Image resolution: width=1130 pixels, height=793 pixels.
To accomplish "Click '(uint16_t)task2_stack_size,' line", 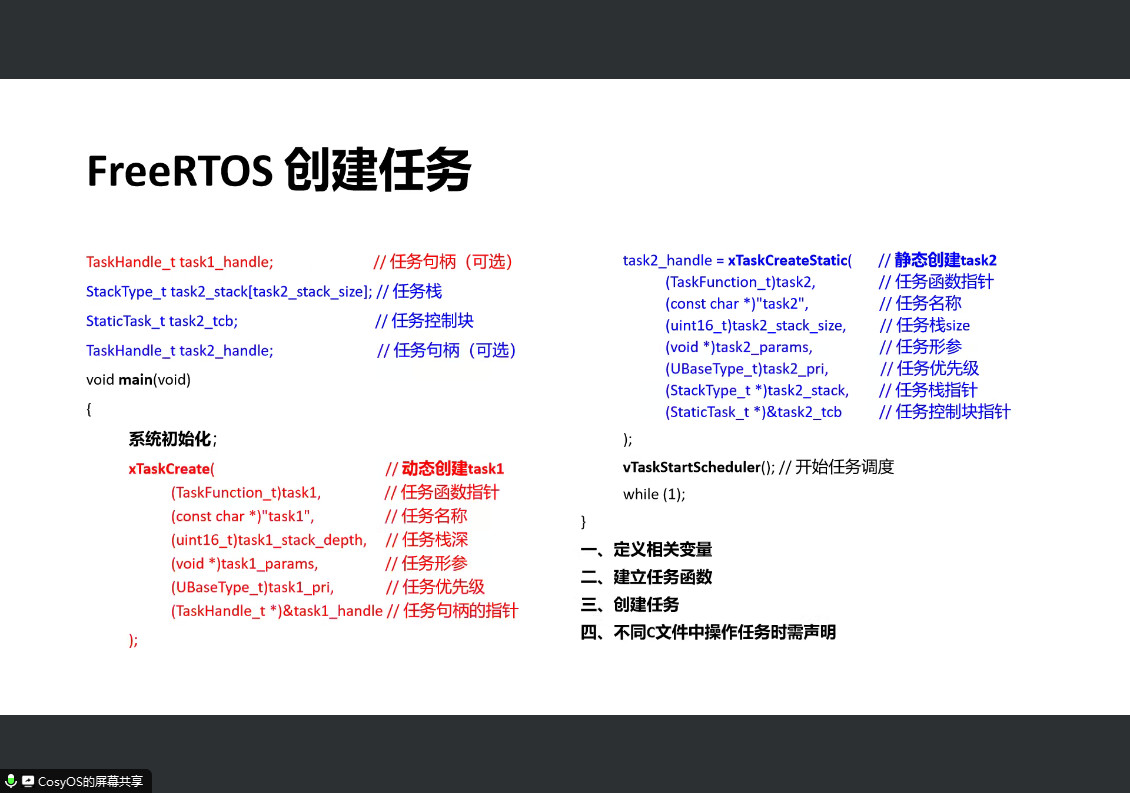I will [x=755, y=325].
